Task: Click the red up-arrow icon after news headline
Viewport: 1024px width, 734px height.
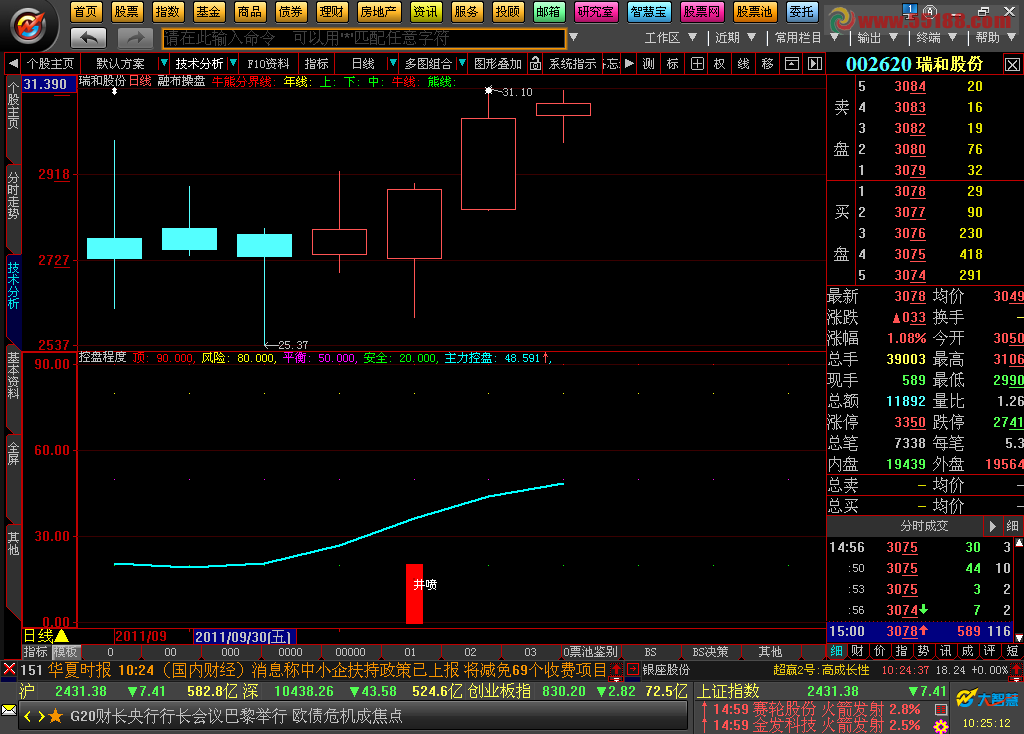Action: point(616,669)
